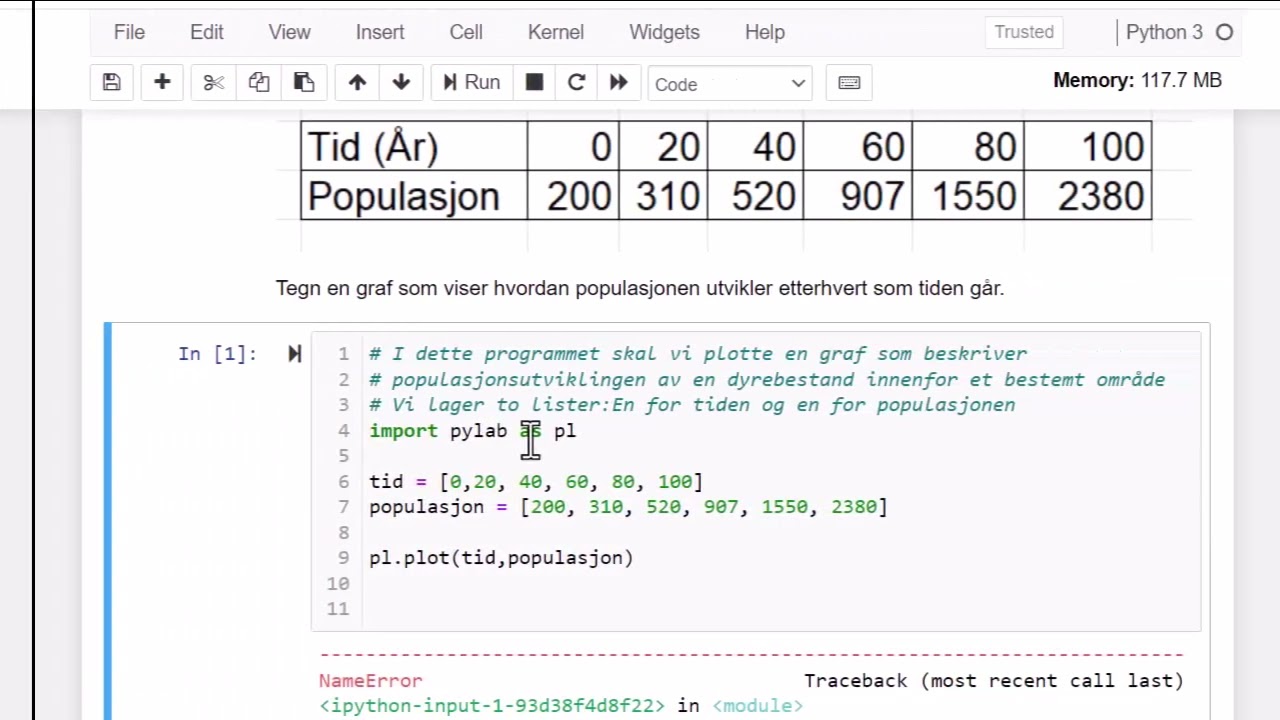Paste cells below icon

click(304, 82)
